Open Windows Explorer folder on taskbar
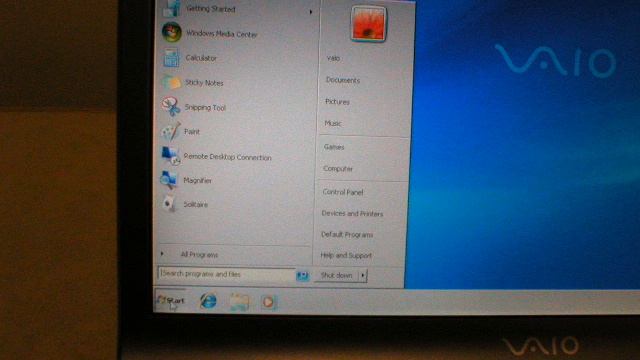640x360 pixels. pos(239,302)
